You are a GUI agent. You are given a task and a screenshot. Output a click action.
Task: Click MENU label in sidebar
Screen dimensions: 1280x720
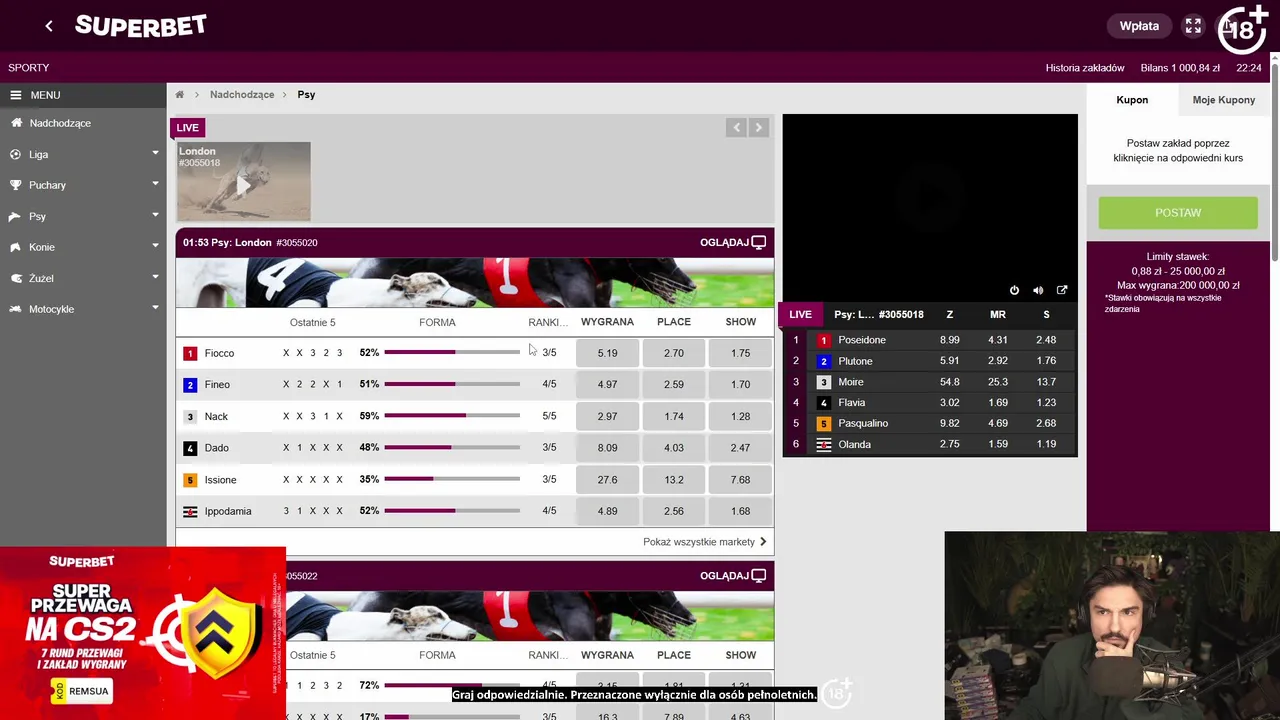(45, 95)
